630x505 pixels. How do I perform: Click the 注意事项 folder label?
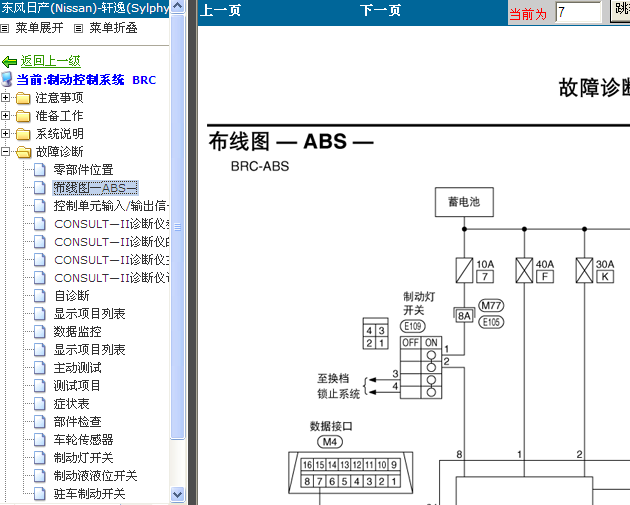[59, 98]
